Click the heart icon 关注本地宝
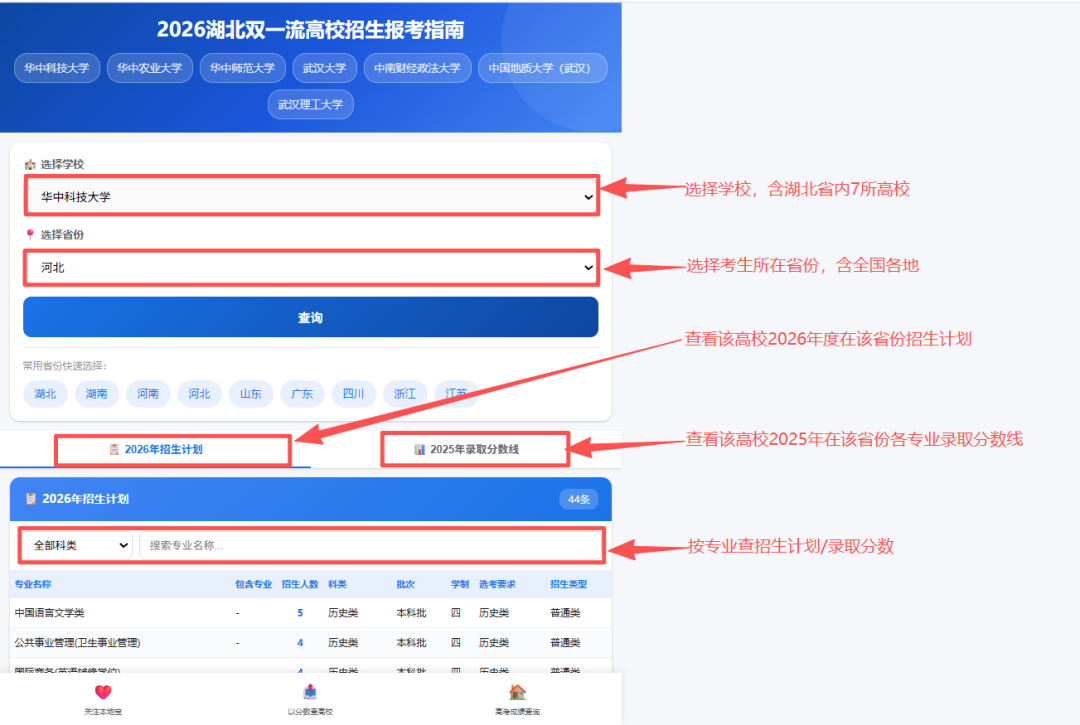 (x=103, y=692)
